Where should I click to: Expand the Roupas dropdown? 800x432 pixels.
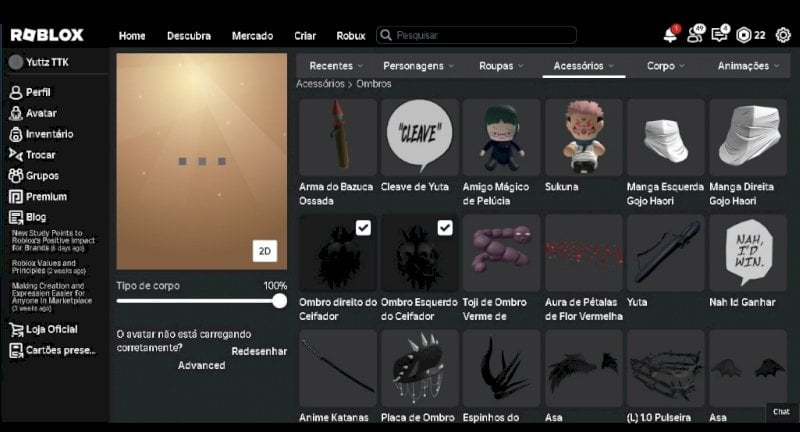[501, 66]
